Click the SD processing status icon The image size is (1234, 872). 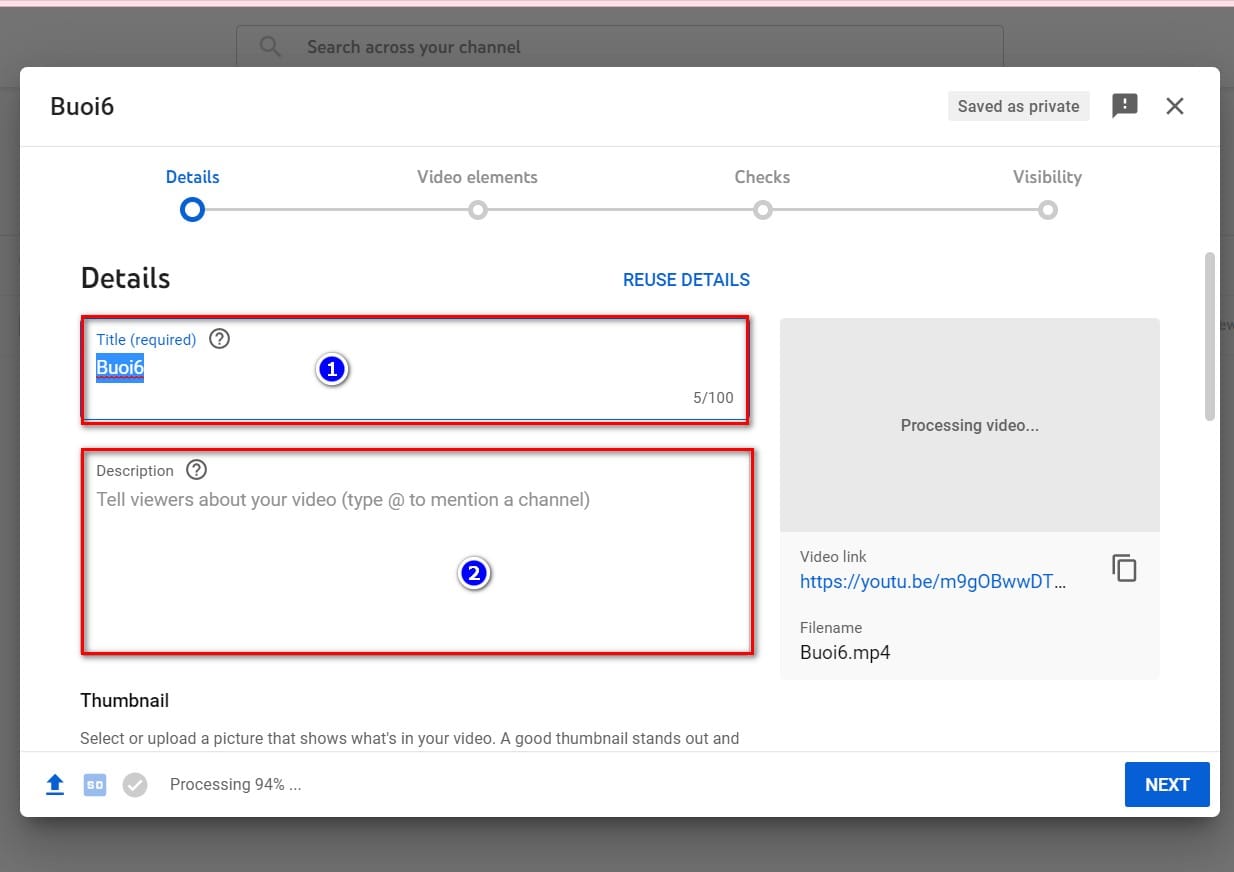pyautogui.click(x=95, y=785)
